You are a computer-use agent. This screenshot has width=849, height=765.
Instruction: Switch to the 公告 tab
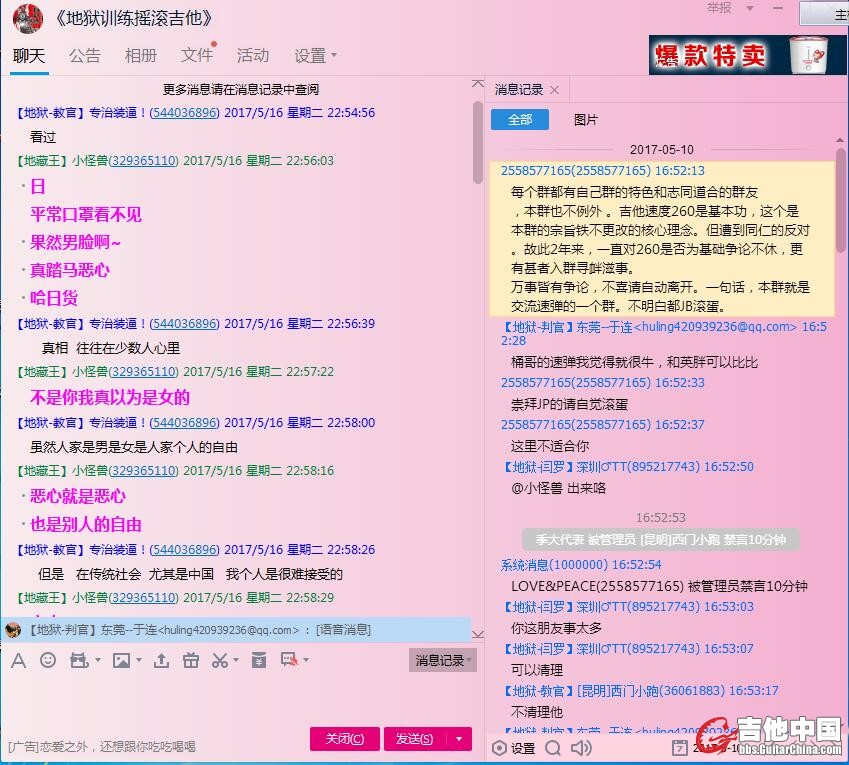click(x=85, y=55)
